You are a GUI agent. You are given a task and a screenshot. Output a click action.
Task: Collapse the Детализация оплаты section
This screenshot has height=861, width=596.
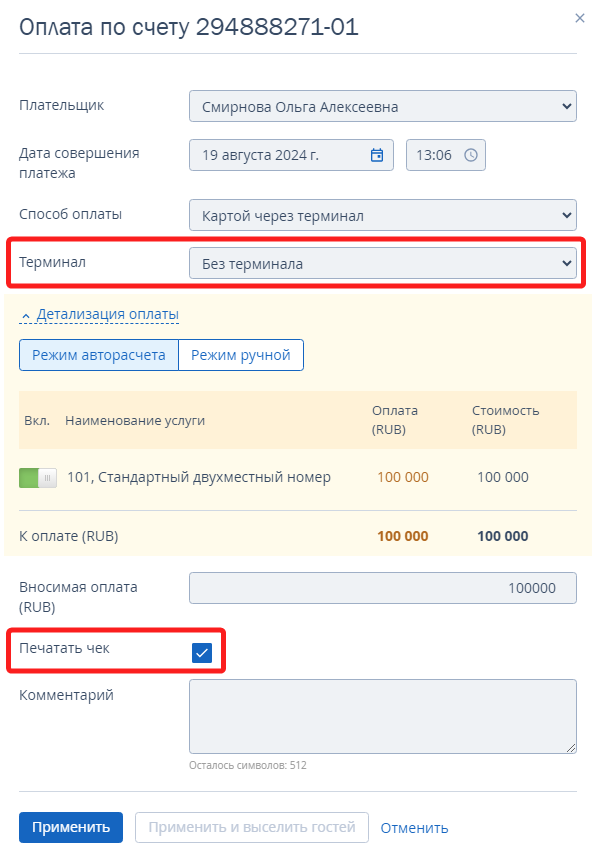point(107,315)
